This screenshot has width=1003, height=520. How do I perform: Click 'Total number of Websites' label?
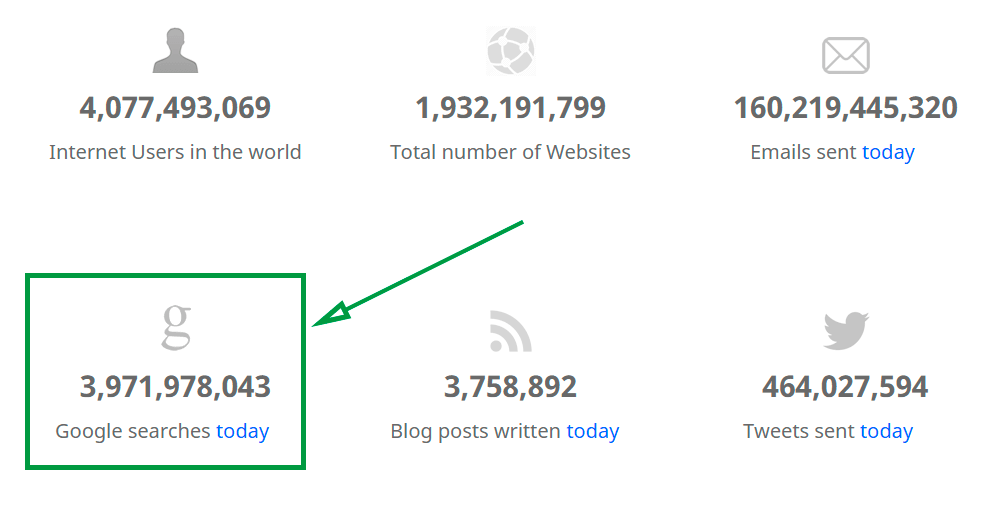[x=510, y=152]
